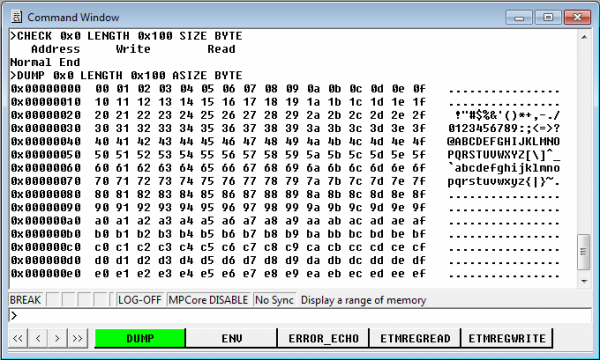Click address 0x00000090 in the dump
Screen dimensions: 600x360
pyautogui.click(x=46, y=207)
